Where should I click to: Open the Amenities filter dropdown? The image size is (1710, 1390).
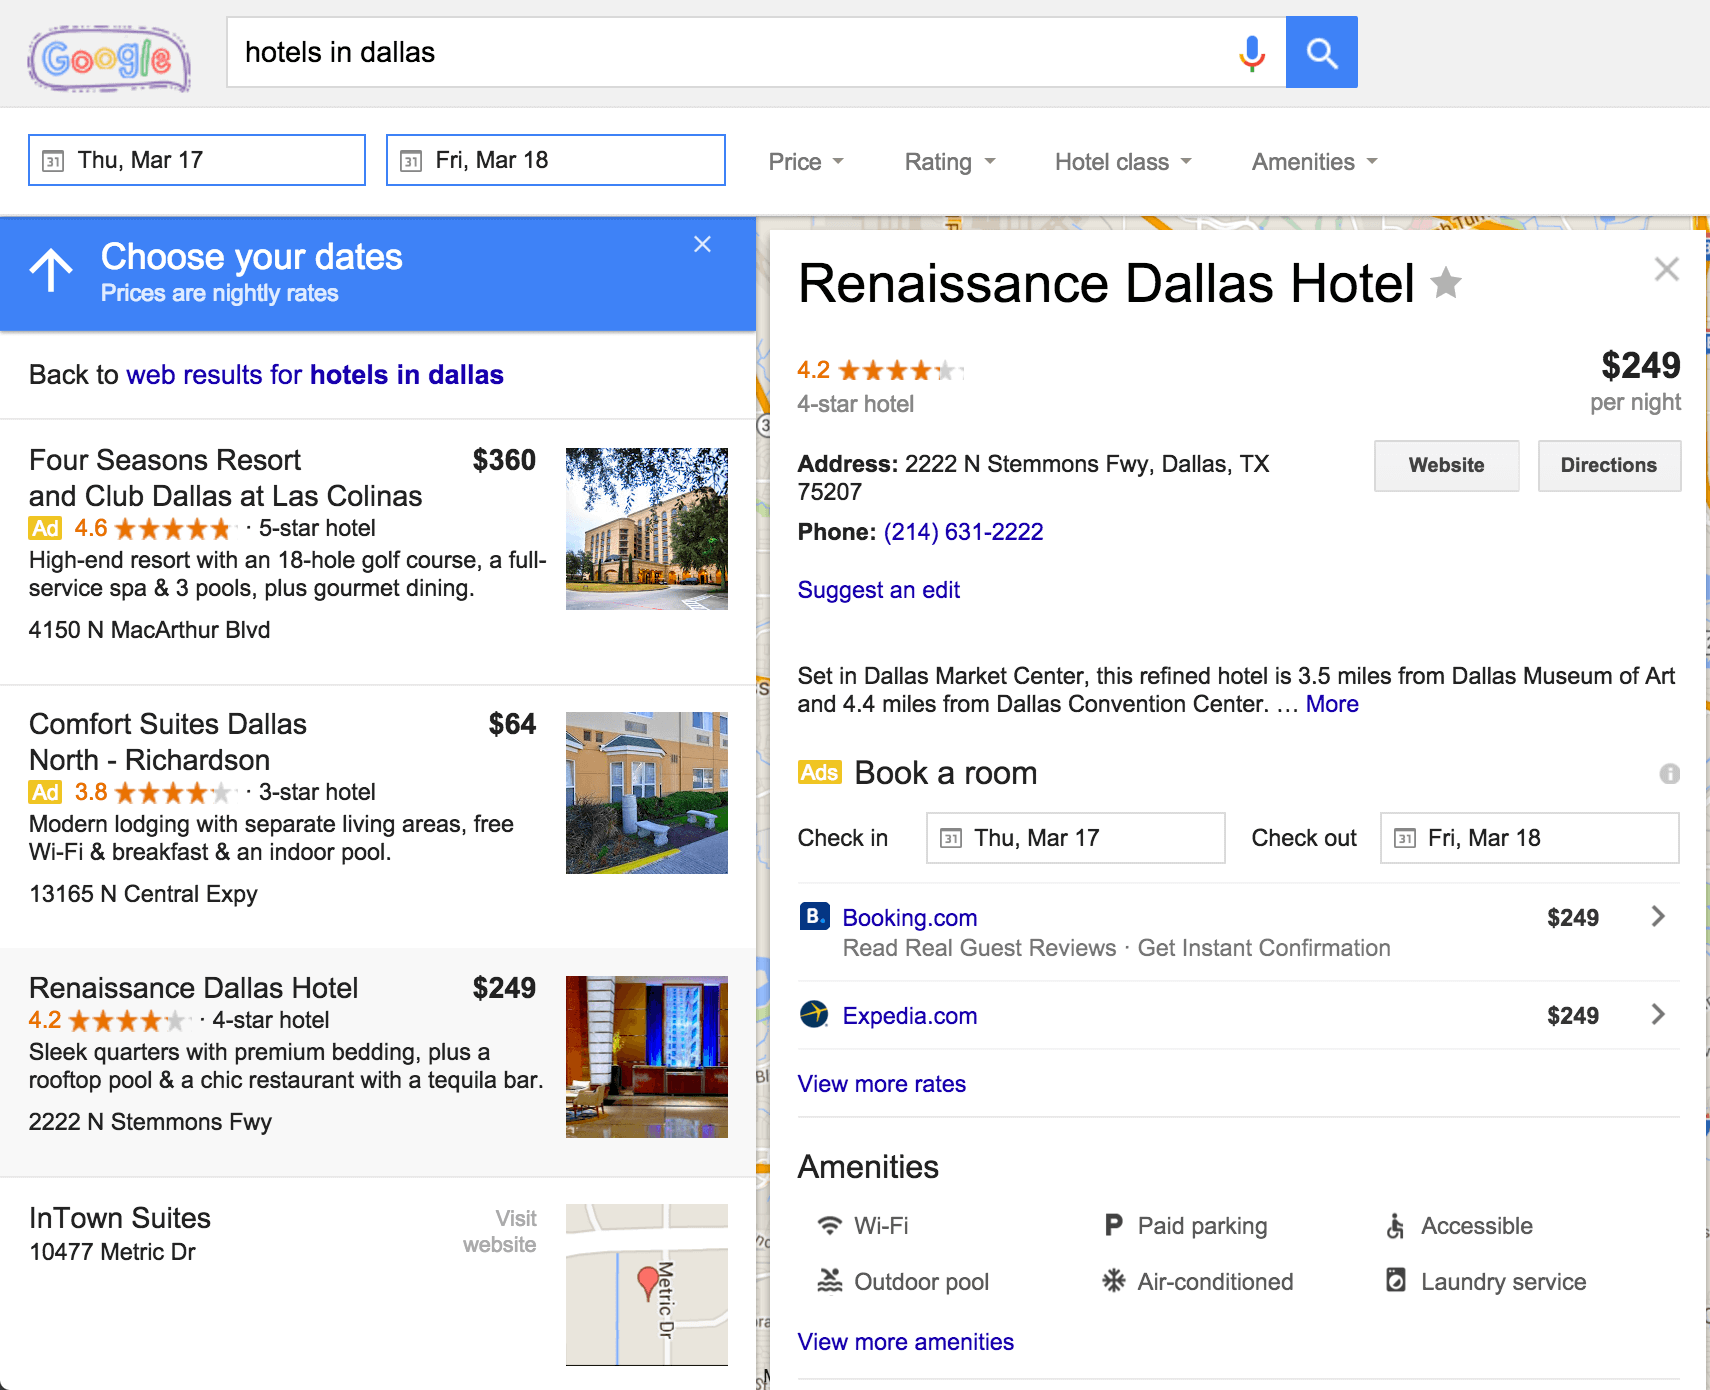[x=1315, y=162]
